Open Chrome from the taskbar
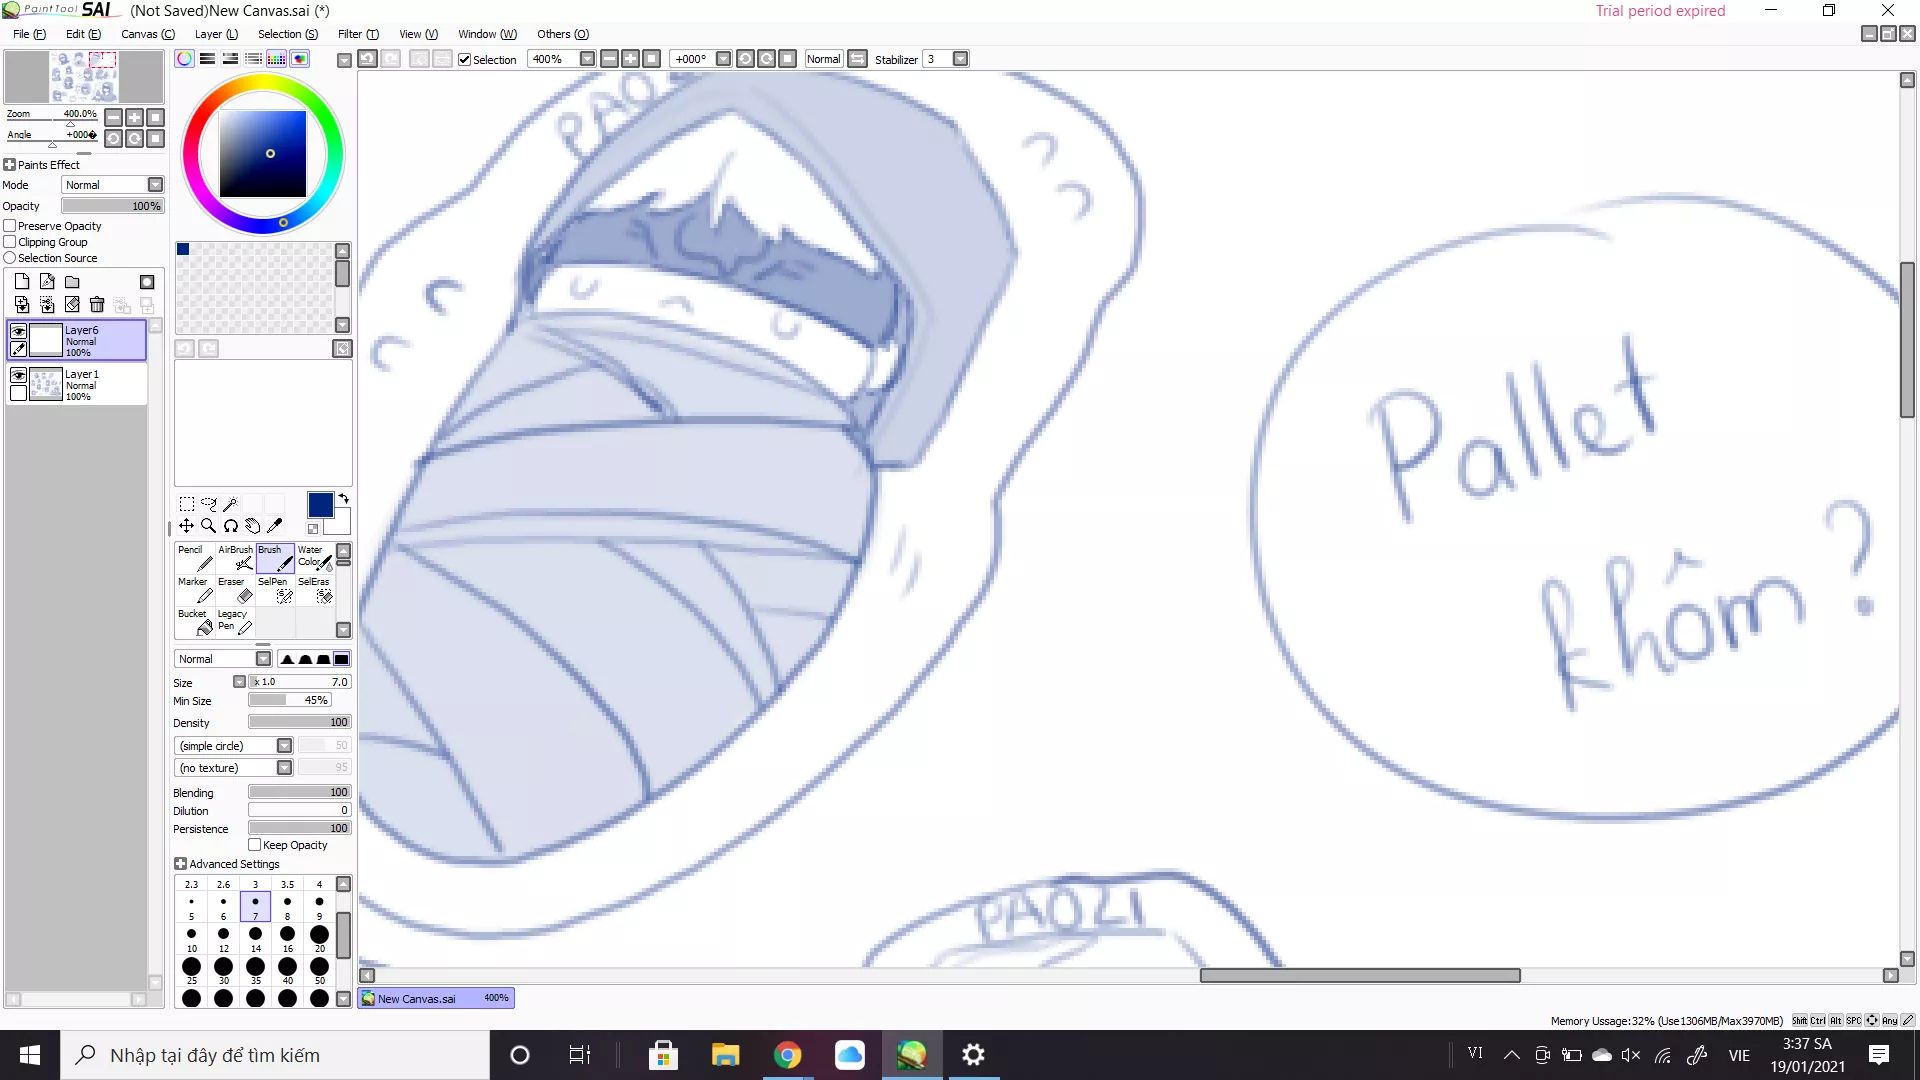 [787, 1055]
